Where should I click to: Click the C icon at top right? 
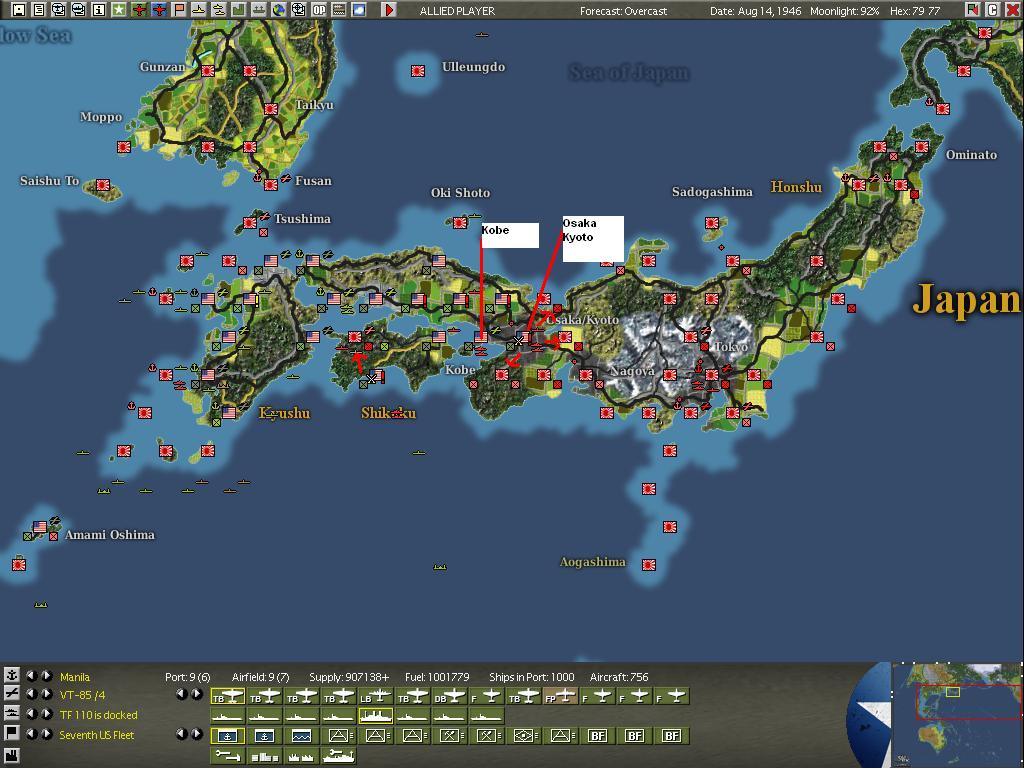coord(993,10)
